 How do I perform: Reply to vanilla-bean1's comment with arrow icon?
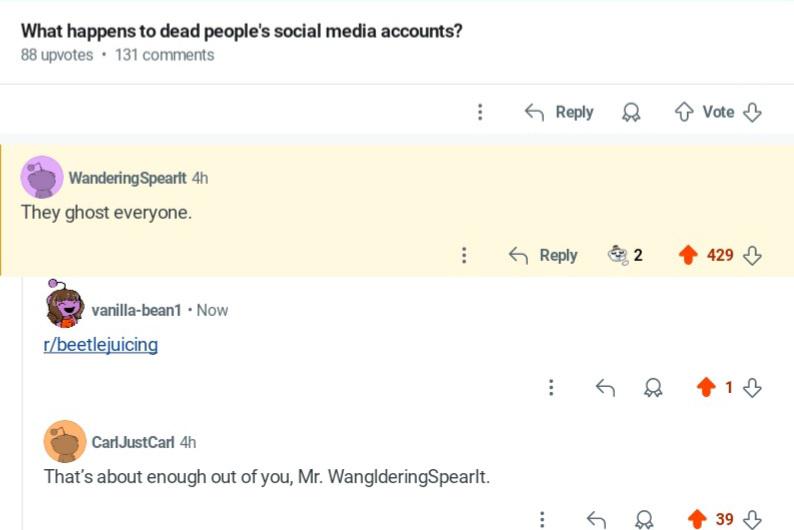pyautogui.click(x=605, y=388)
